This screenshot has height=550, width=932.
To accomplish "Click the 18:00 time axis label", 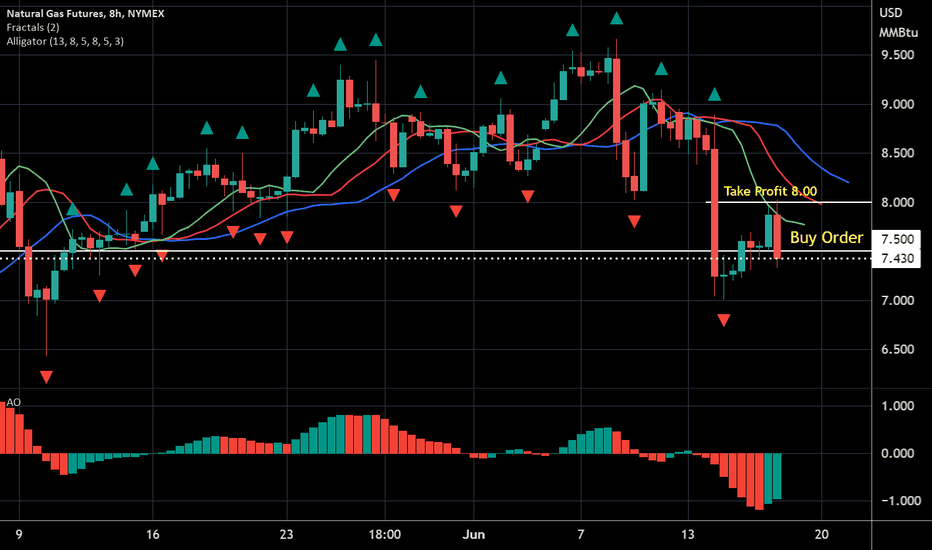I will (385, 535).
